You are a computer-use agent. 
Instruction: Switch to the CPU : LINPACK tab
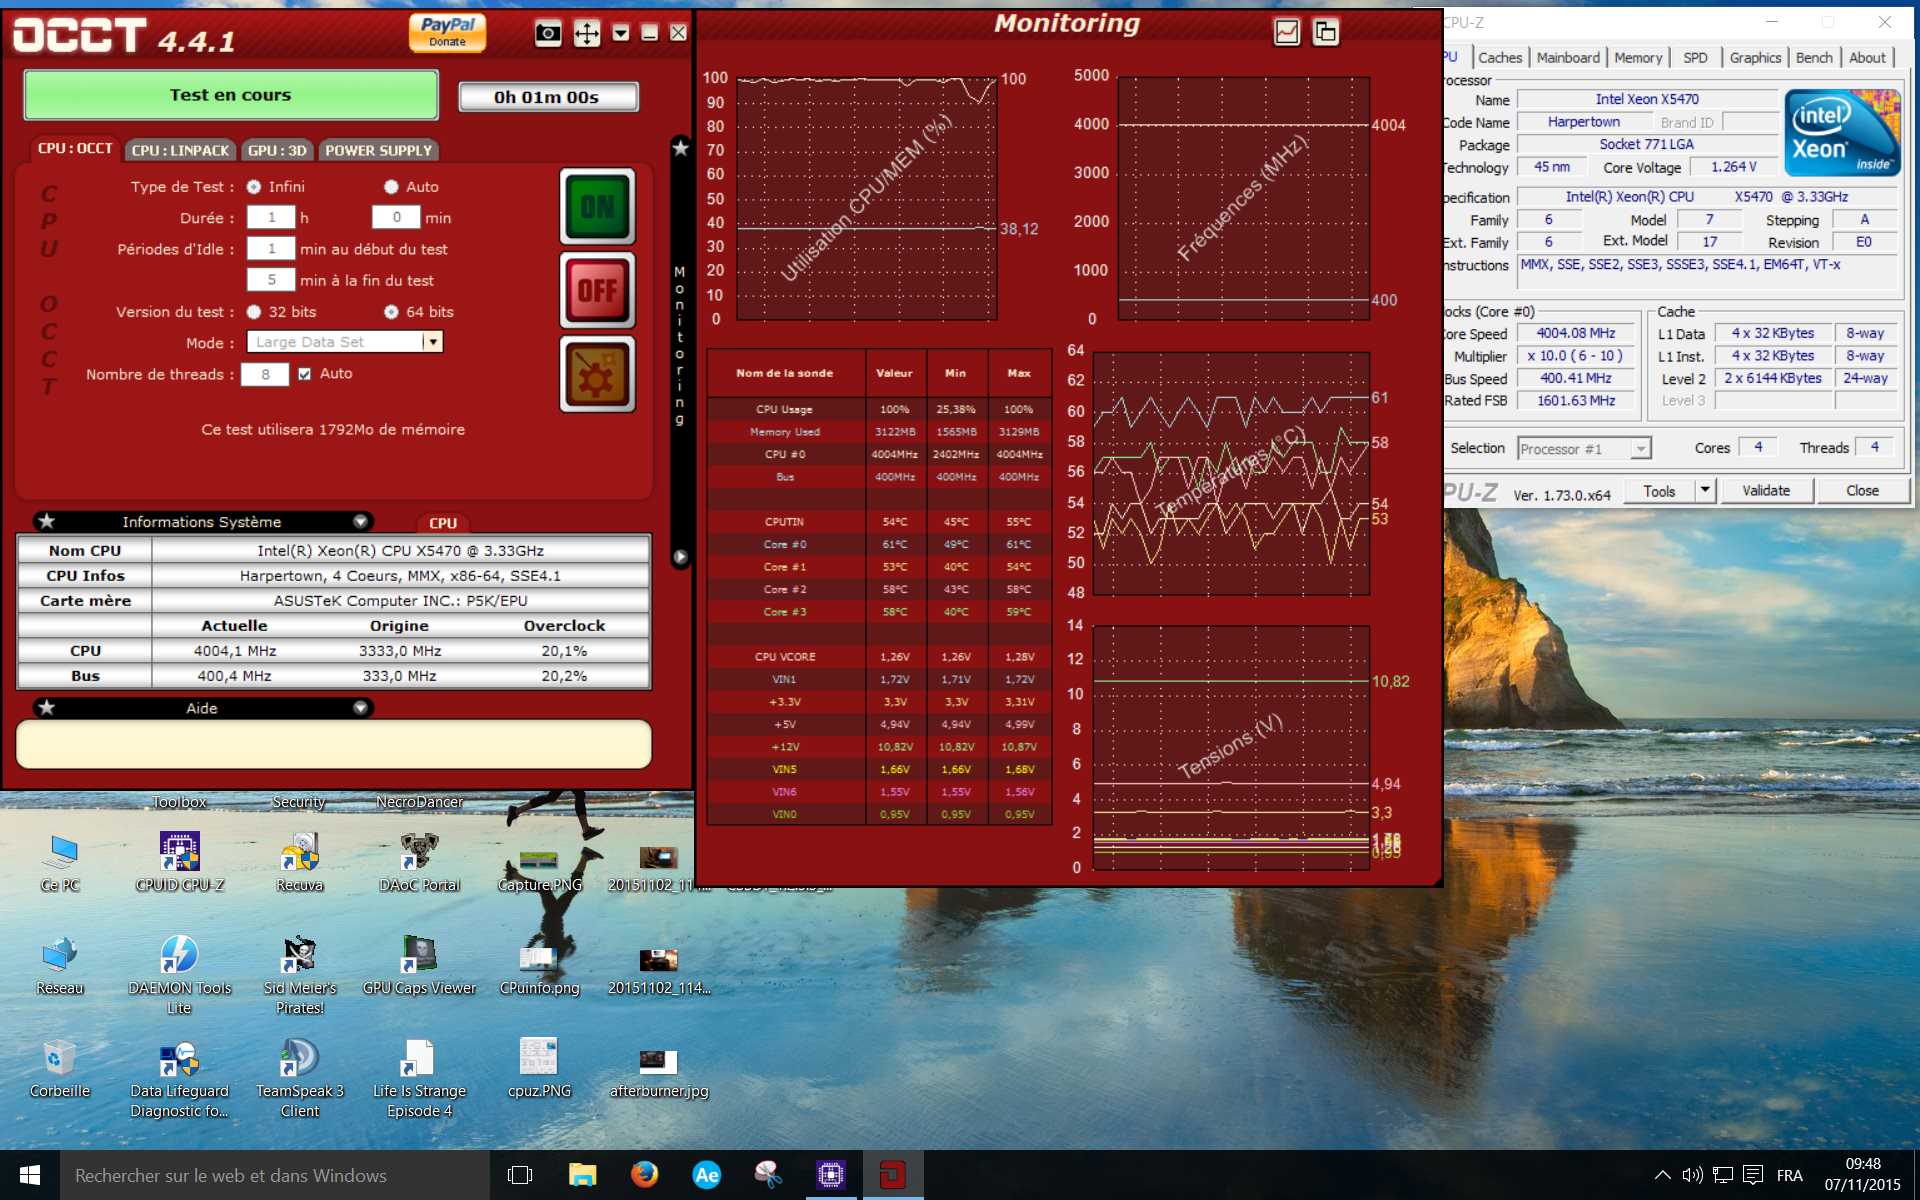click(x=180, y=150)
